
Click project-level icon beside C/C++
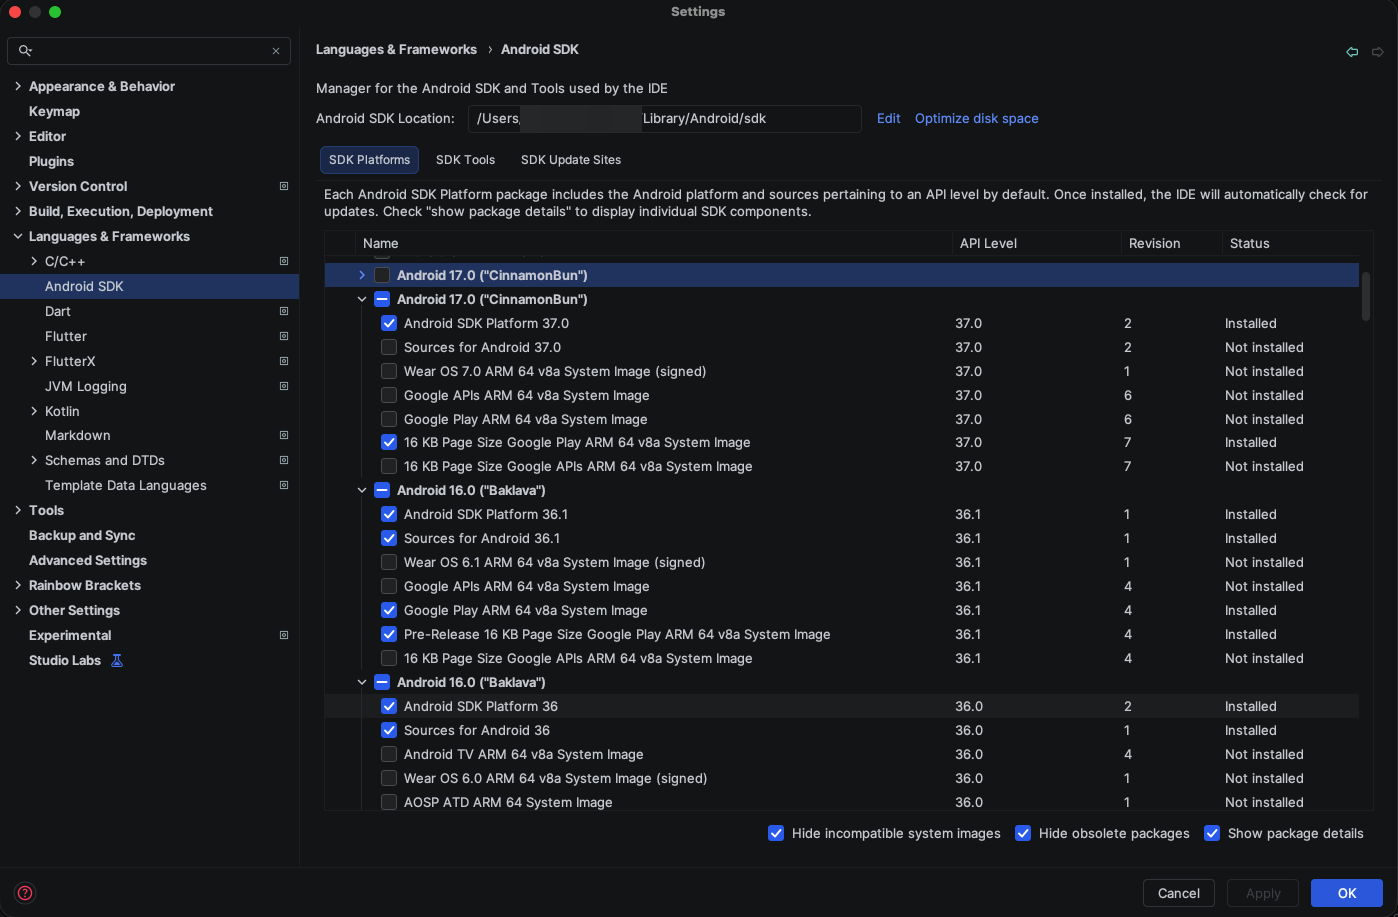pos(284,261)
